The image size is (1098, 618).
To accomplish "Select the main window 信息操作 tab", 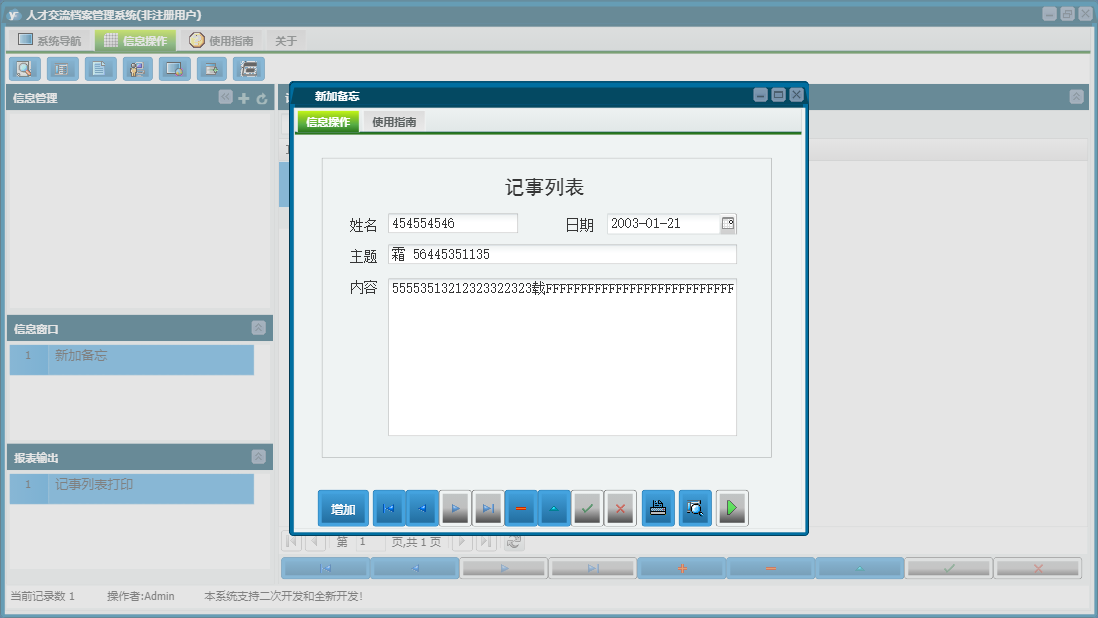I will click(136, 41).
